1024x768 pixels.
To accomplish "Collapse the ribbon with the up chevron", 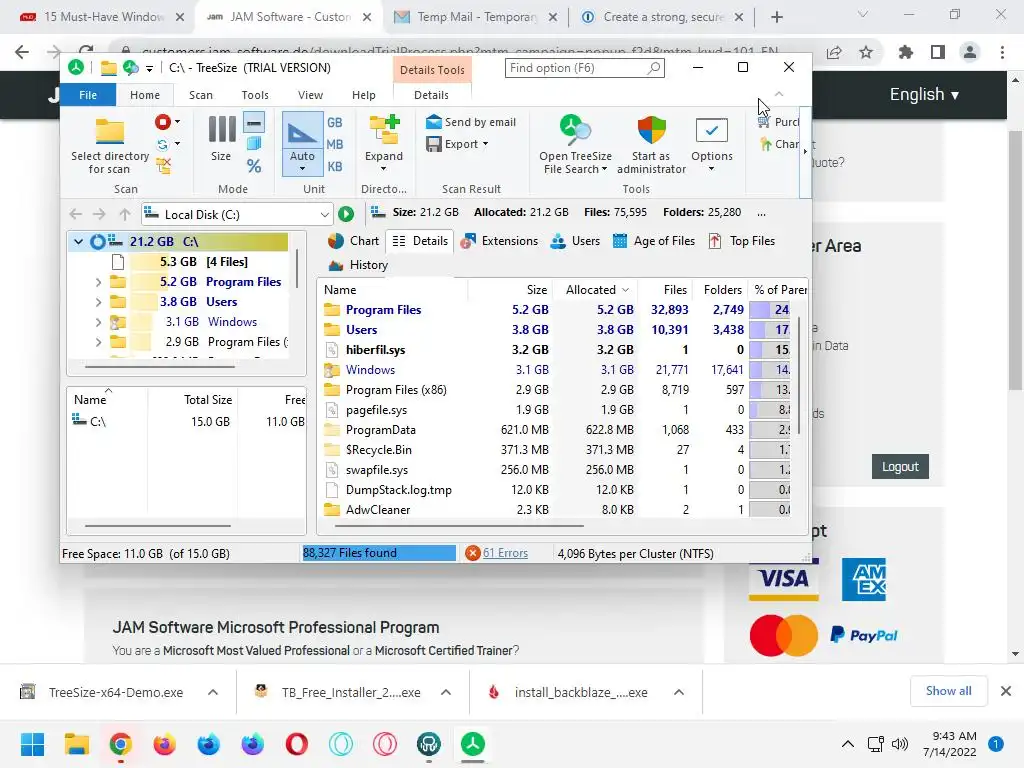I will (779, 95).
